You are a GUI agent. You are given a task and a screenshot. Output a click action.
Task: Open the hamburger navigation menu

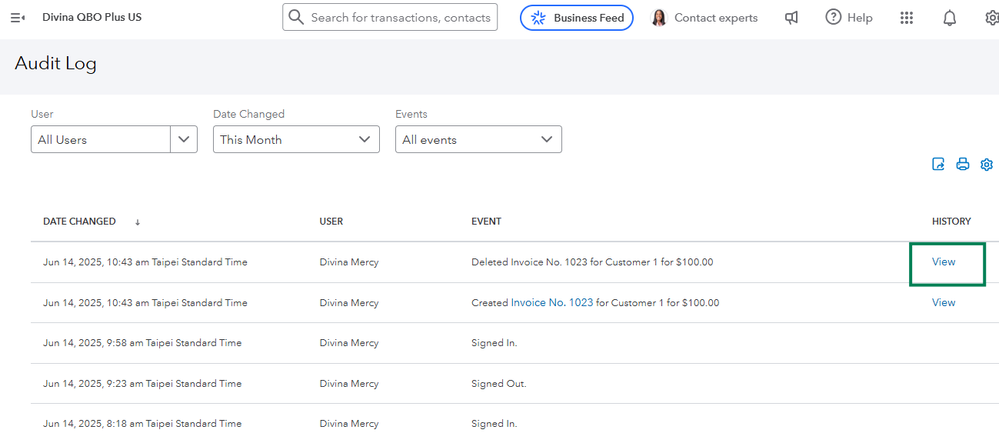[17, 18]
